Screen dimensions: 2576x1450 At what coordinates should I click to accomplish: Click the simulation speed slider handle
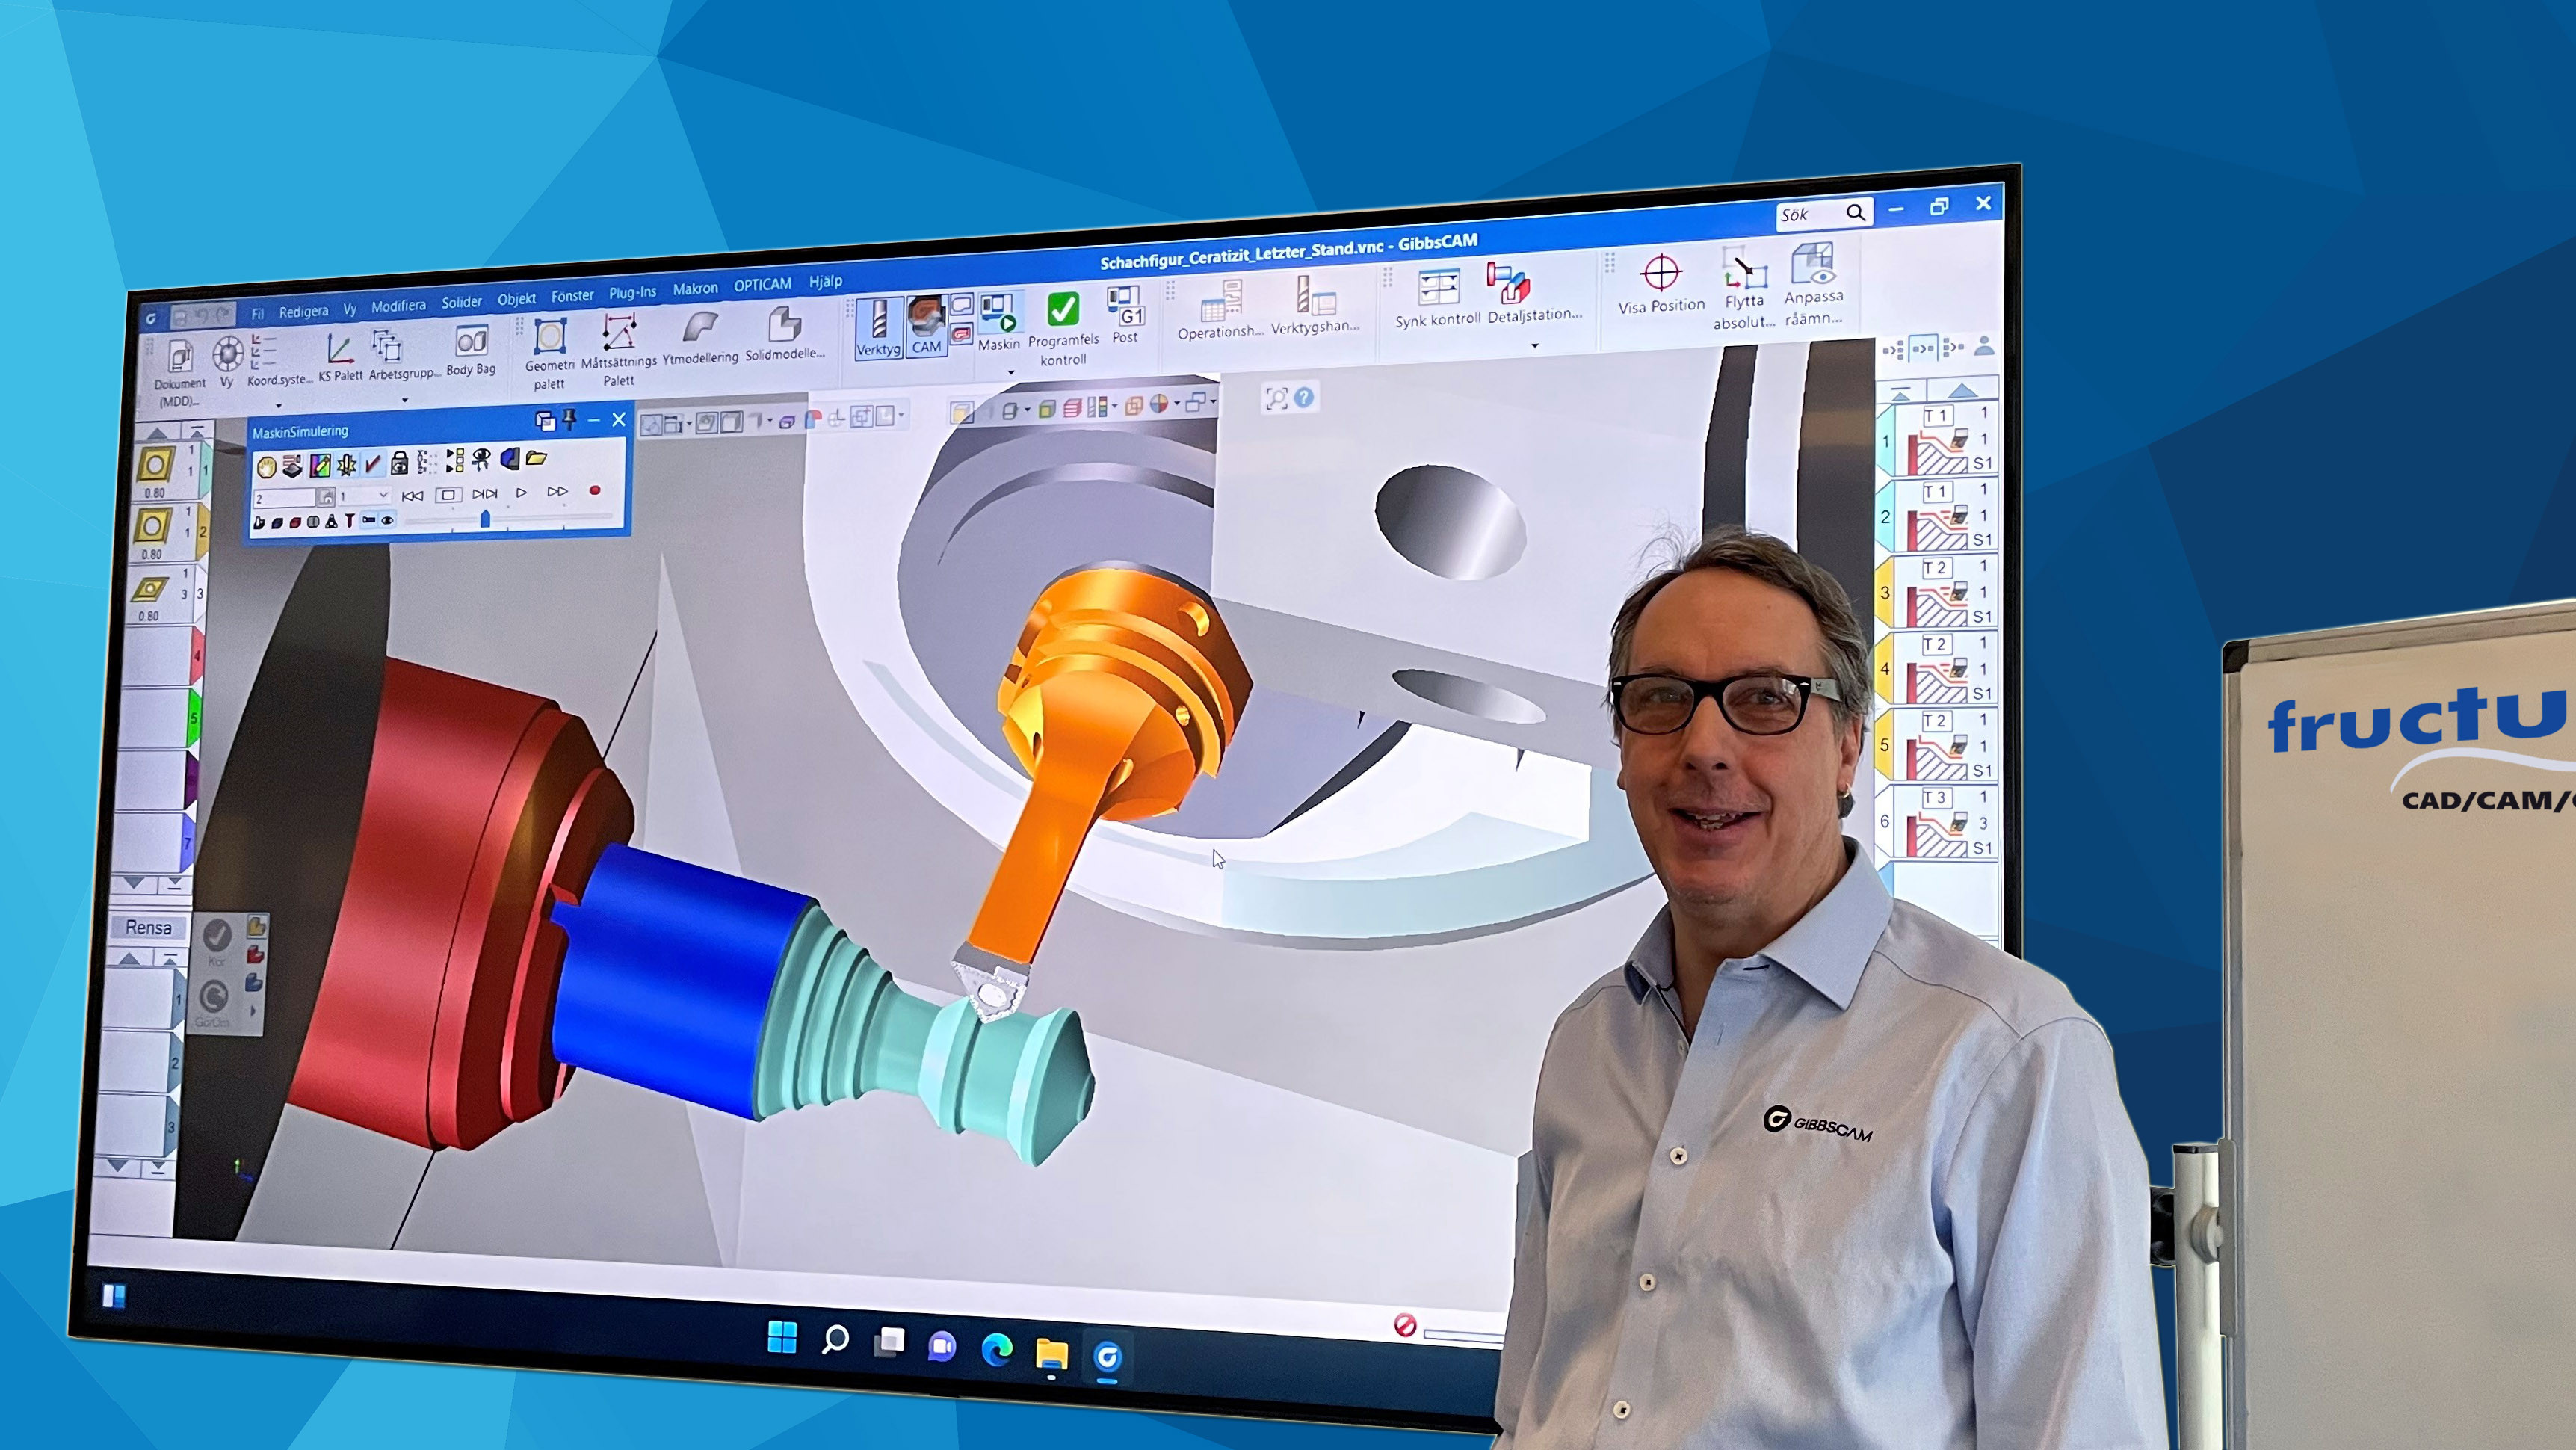pyautogui.click(x=485, y=518)
